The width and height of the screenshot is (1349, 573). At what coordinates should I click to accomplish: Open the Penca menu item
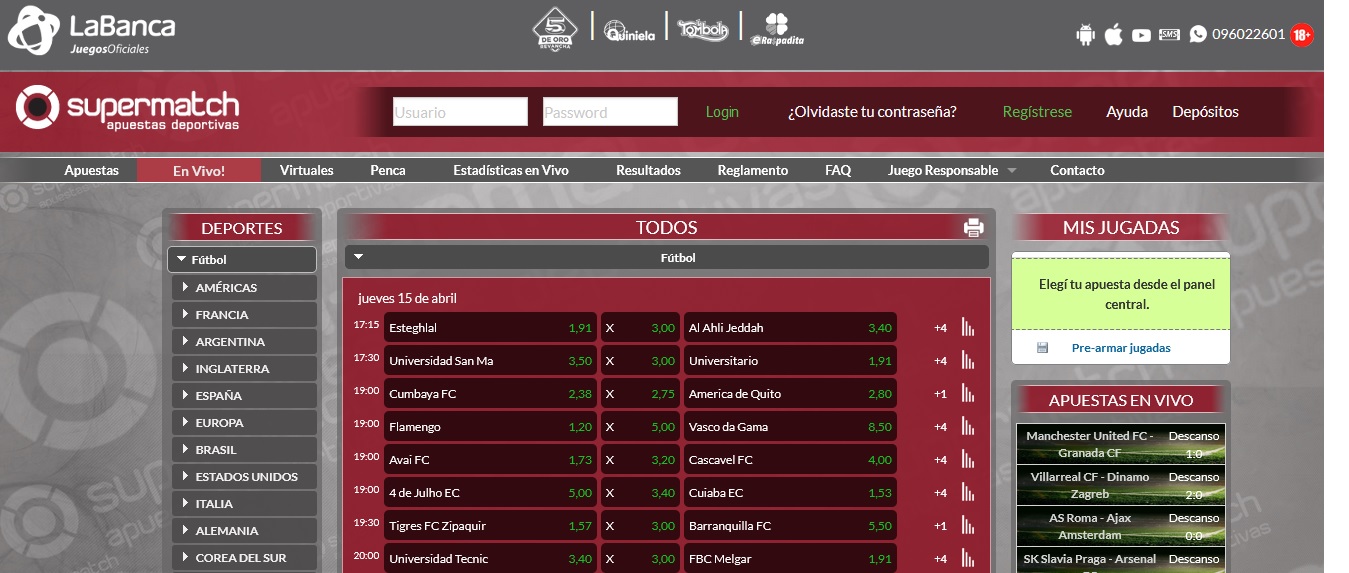[388, 170]
